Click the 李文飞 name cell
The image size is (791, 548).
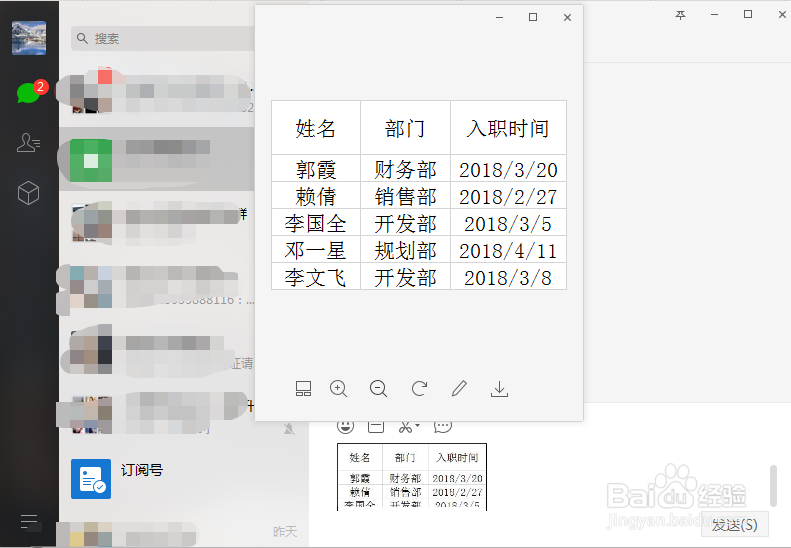tap(316, 277)
